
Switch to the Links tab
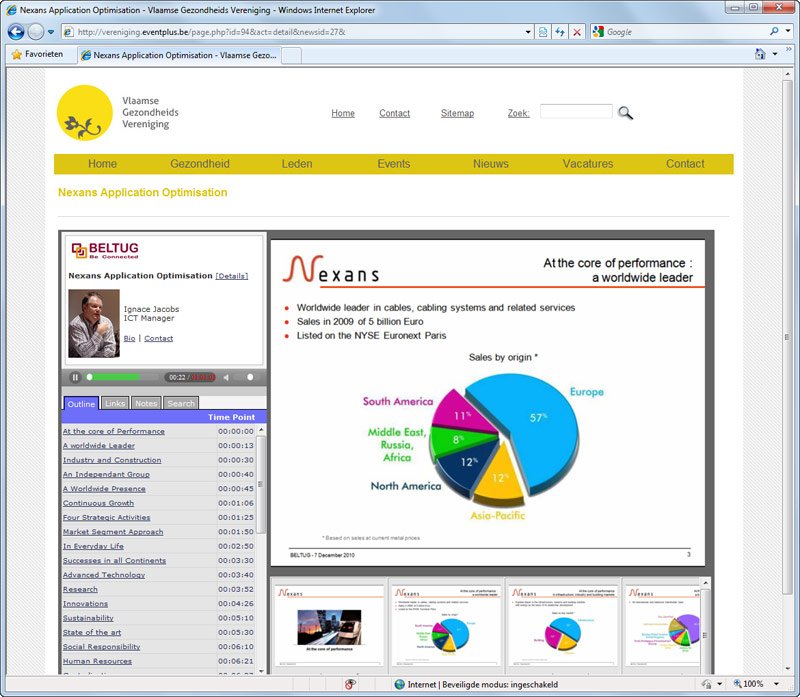pos(115,403)
